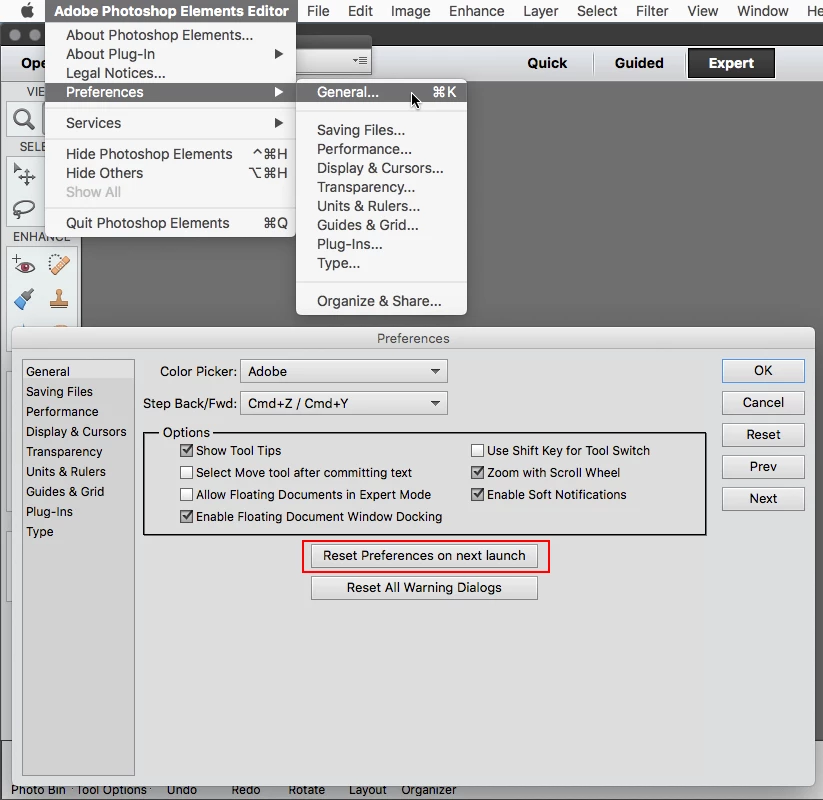Enable Select Move tool after committing text

pyautogui.click(x=186, y=472)
